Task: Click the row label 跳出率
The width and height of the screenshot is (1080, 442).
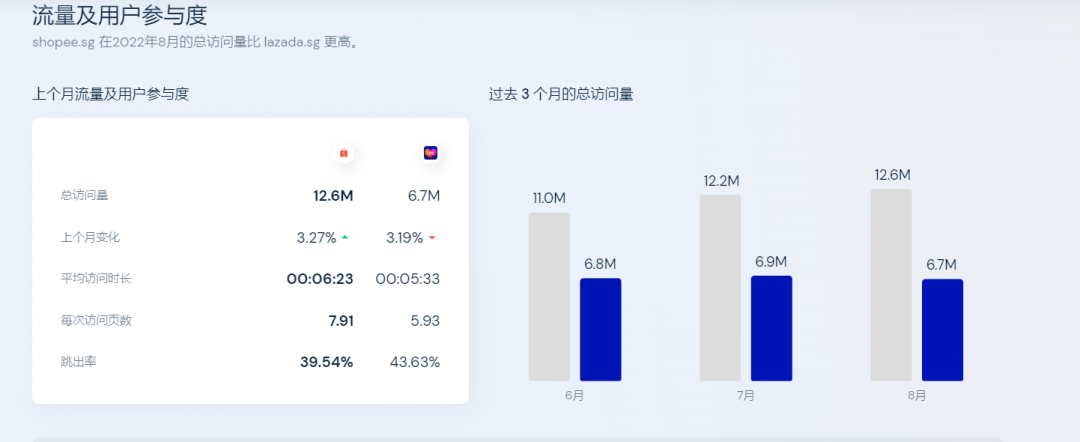Action: (79, 361)
